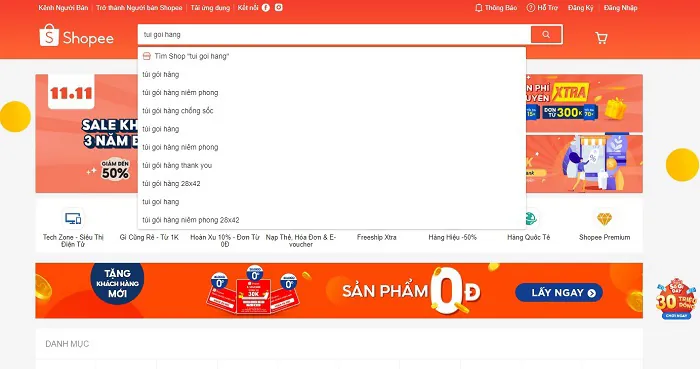Image resolution: width=700 pixels, height=369 pixels.
Task: Click Đăng Ký to register
Action: (x=580, y=8)
